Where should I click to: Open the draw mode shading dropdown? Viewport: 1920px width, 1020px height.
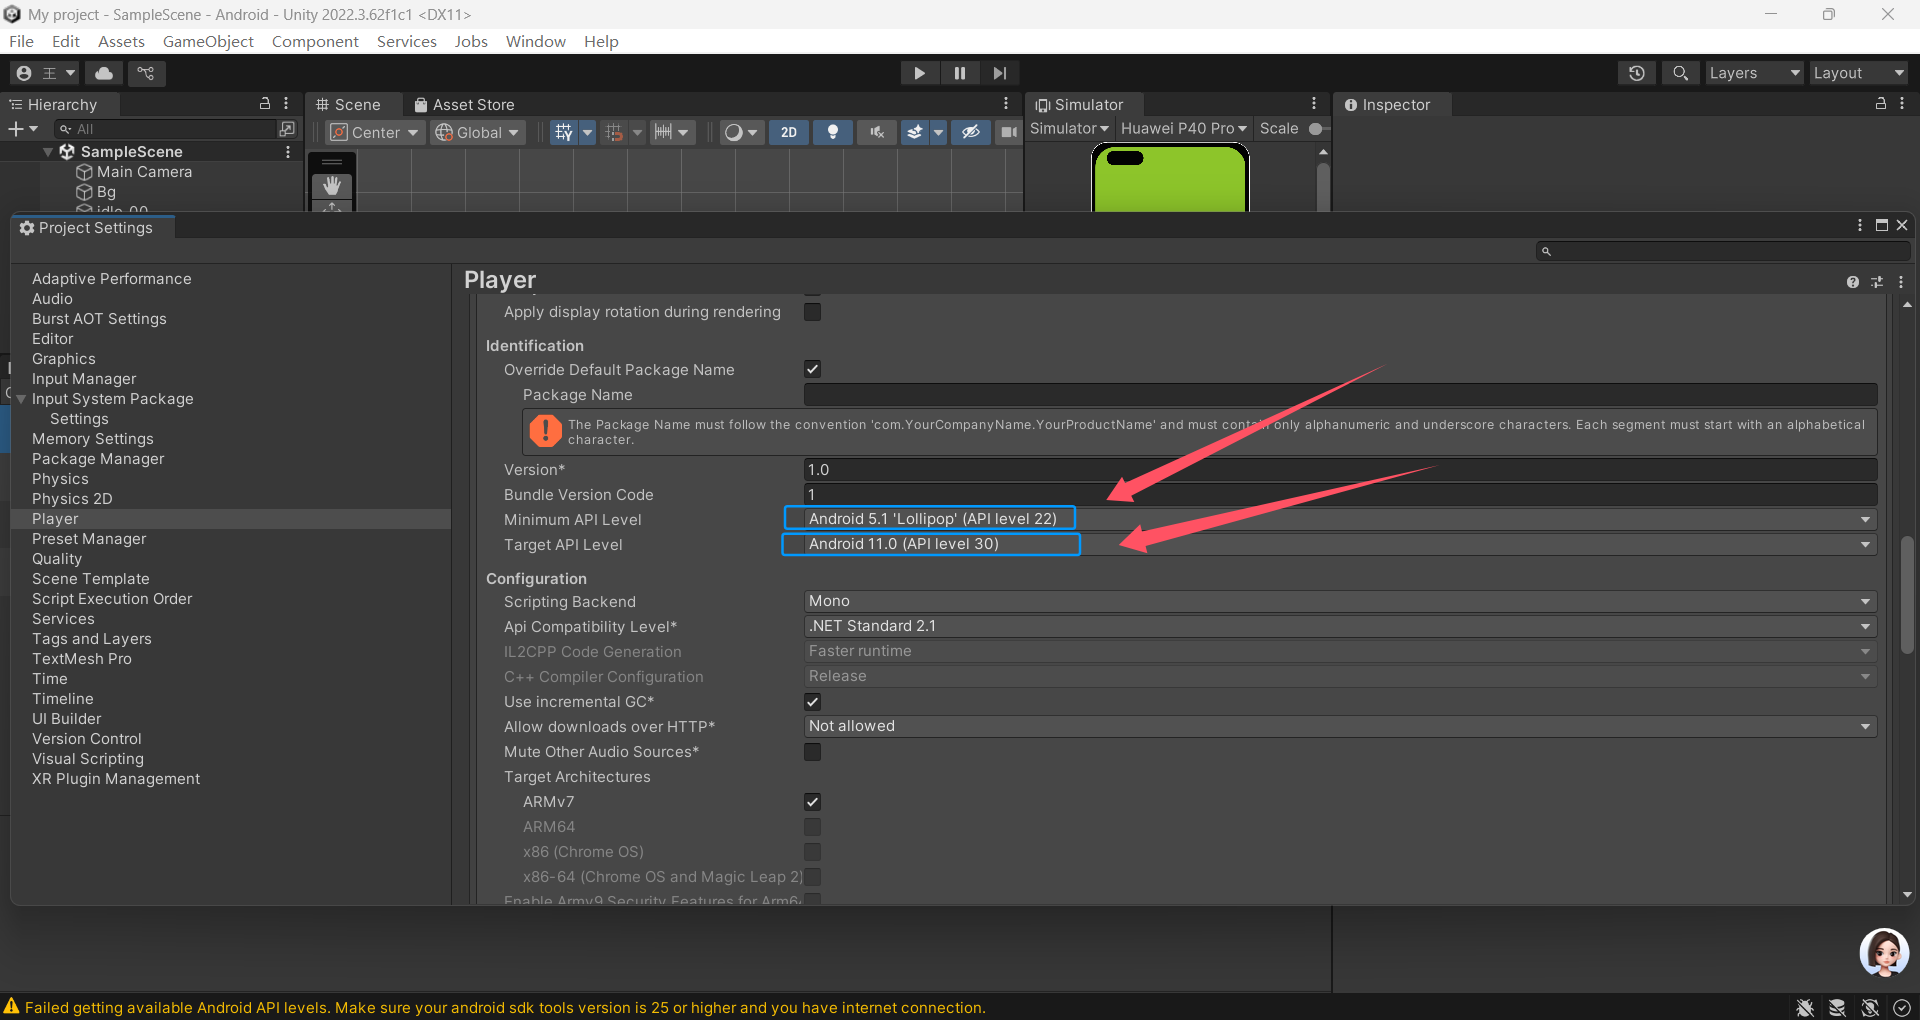[x=741, y=132]
